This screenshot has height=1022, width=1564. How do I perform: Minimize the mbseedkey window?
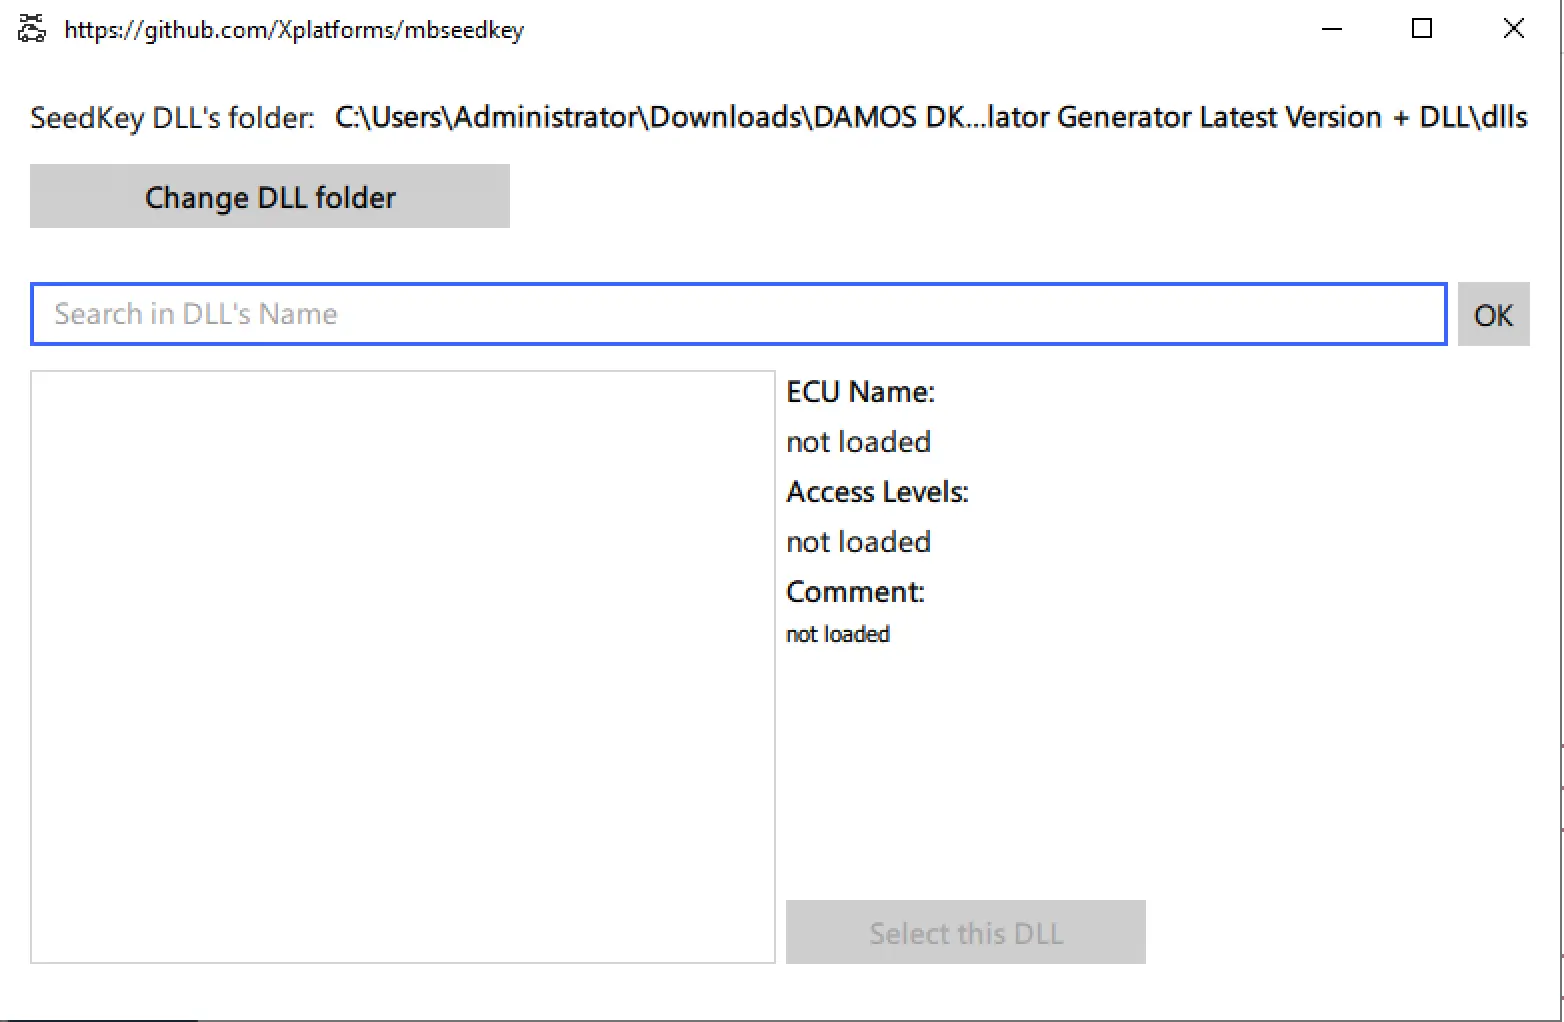pos(1331,28)
